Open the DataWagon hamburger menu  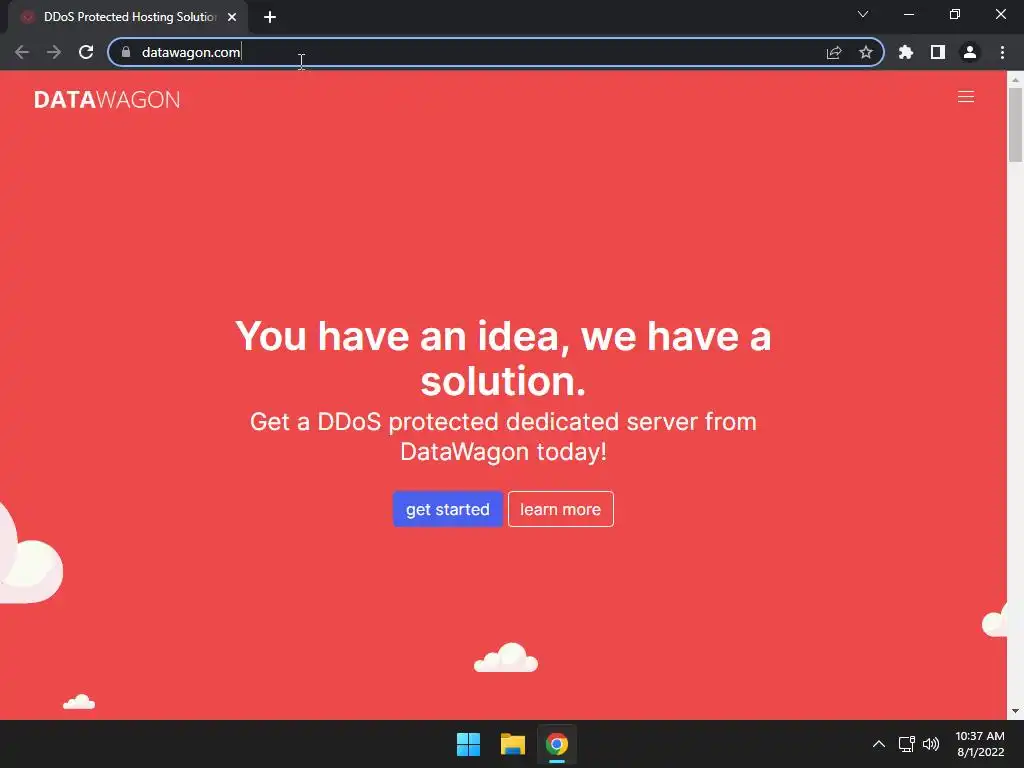966,97
